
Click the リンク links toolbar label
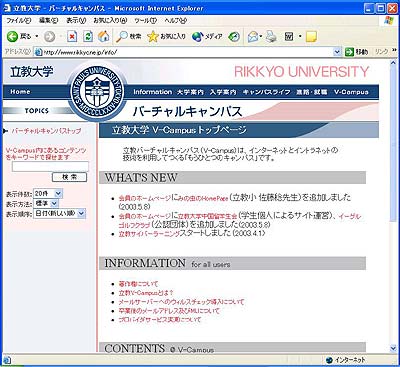(382, 52)
